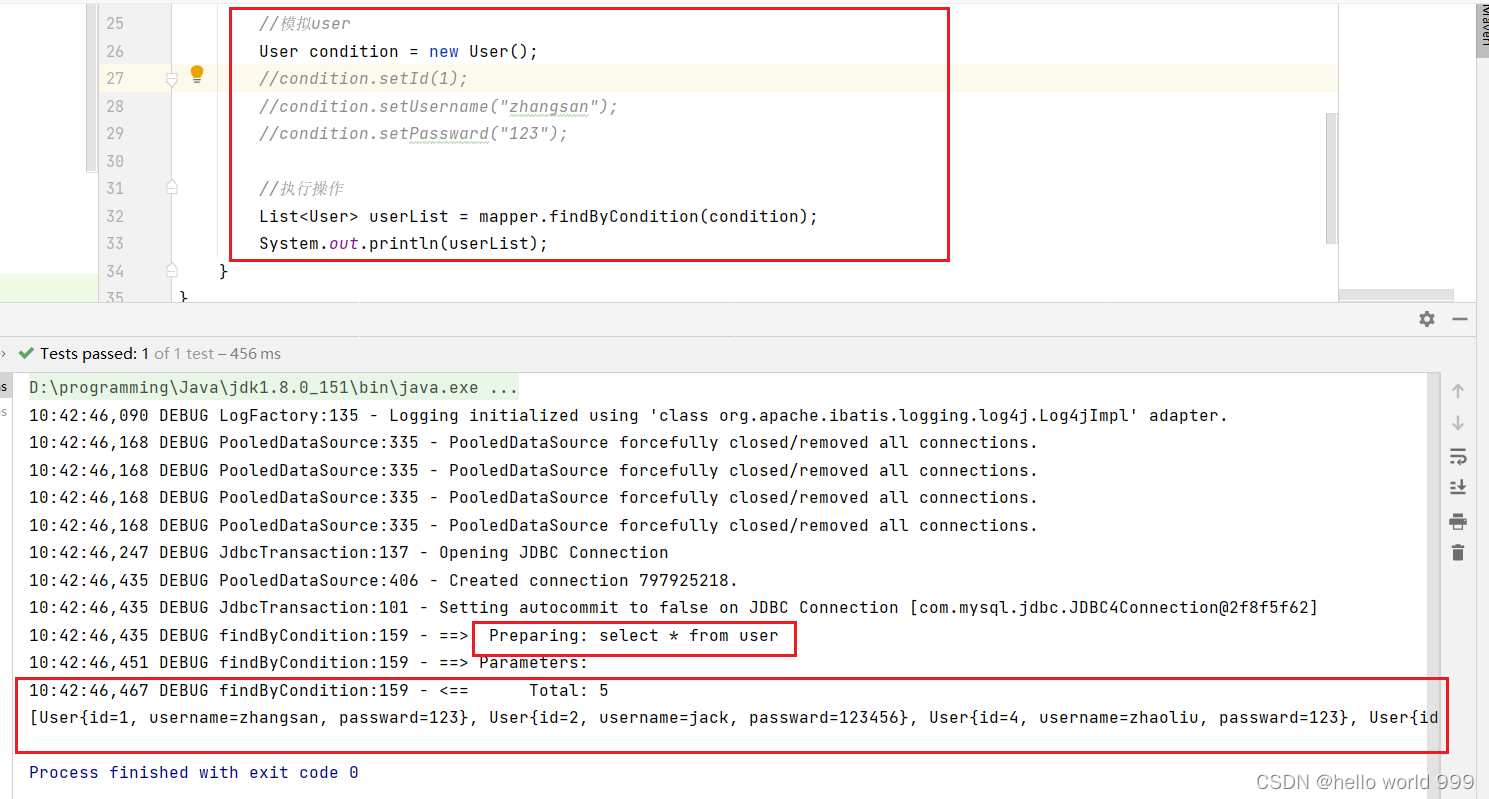Screen dimensions: 1489x799
Task: Click the up-arrow previous occurrence icon
Action: click(x=1457, y=391)
